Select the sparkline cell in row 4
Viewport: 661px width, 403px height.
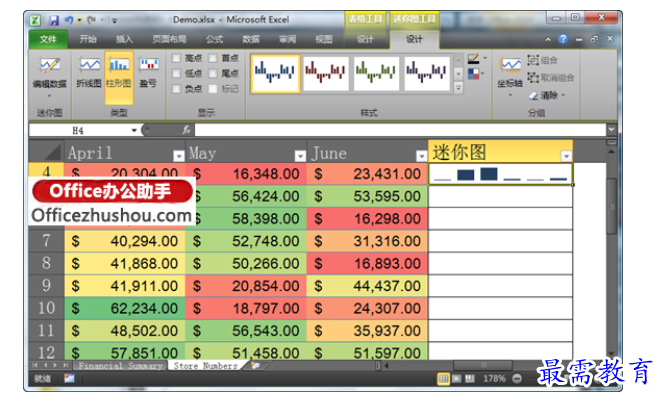click(x=500, y=174)
